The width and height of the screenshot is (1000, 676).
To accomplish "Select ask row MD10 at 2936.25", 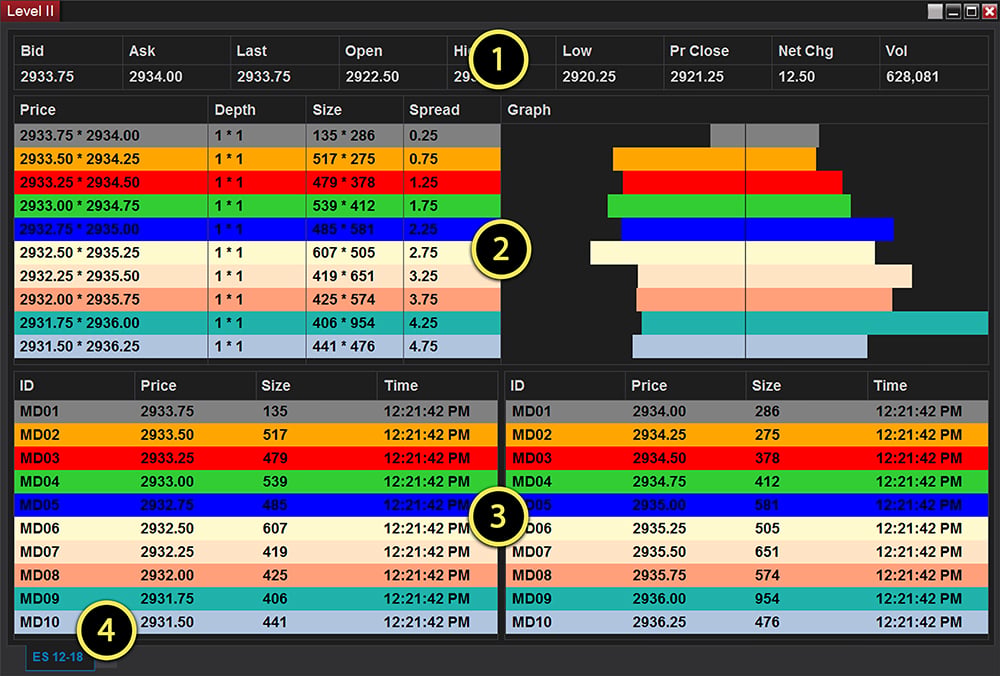I will pos(747,622).
